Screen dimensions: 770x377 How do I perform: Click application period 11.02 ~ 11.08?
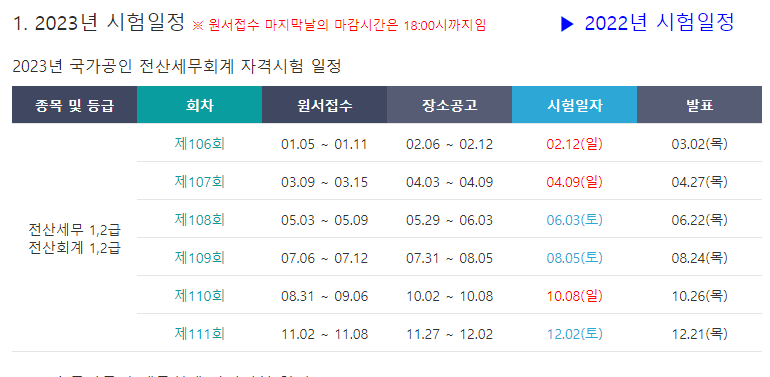324,335
